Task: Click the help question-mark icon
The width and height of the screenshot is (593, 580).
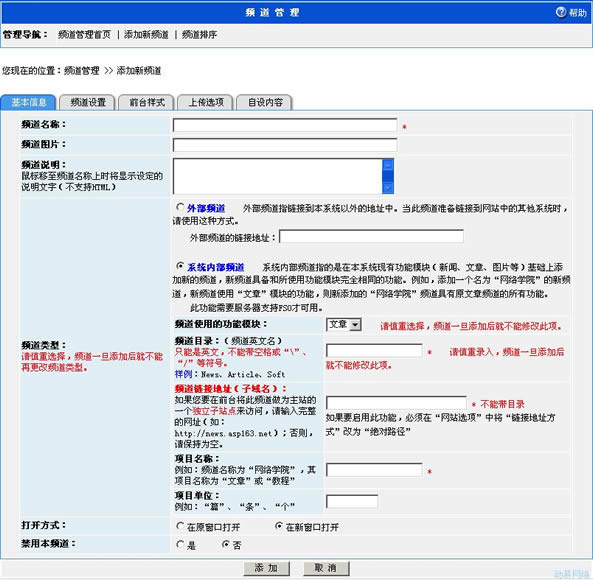Action: pyautogui.click(x=561, y=12)
